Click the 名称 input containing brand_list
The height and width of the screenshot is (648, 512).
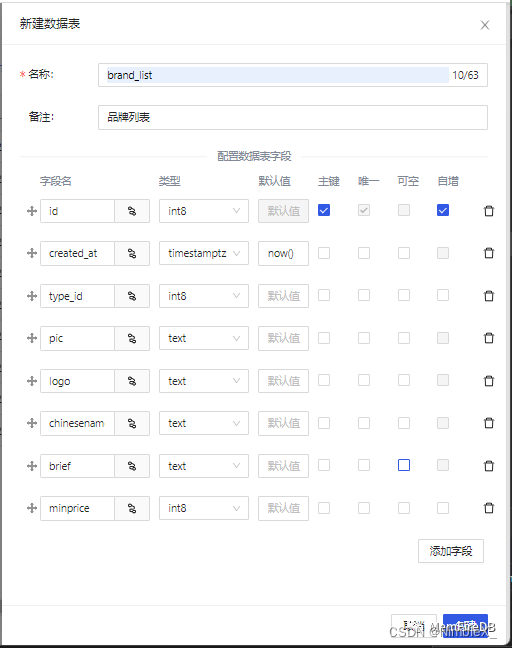pos(293,75)
